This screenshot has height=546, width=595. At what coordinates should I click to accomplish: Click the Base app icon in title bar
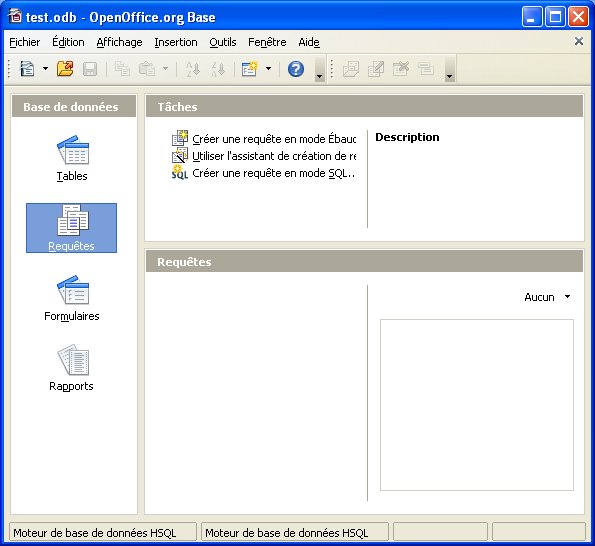pos(15,16)
